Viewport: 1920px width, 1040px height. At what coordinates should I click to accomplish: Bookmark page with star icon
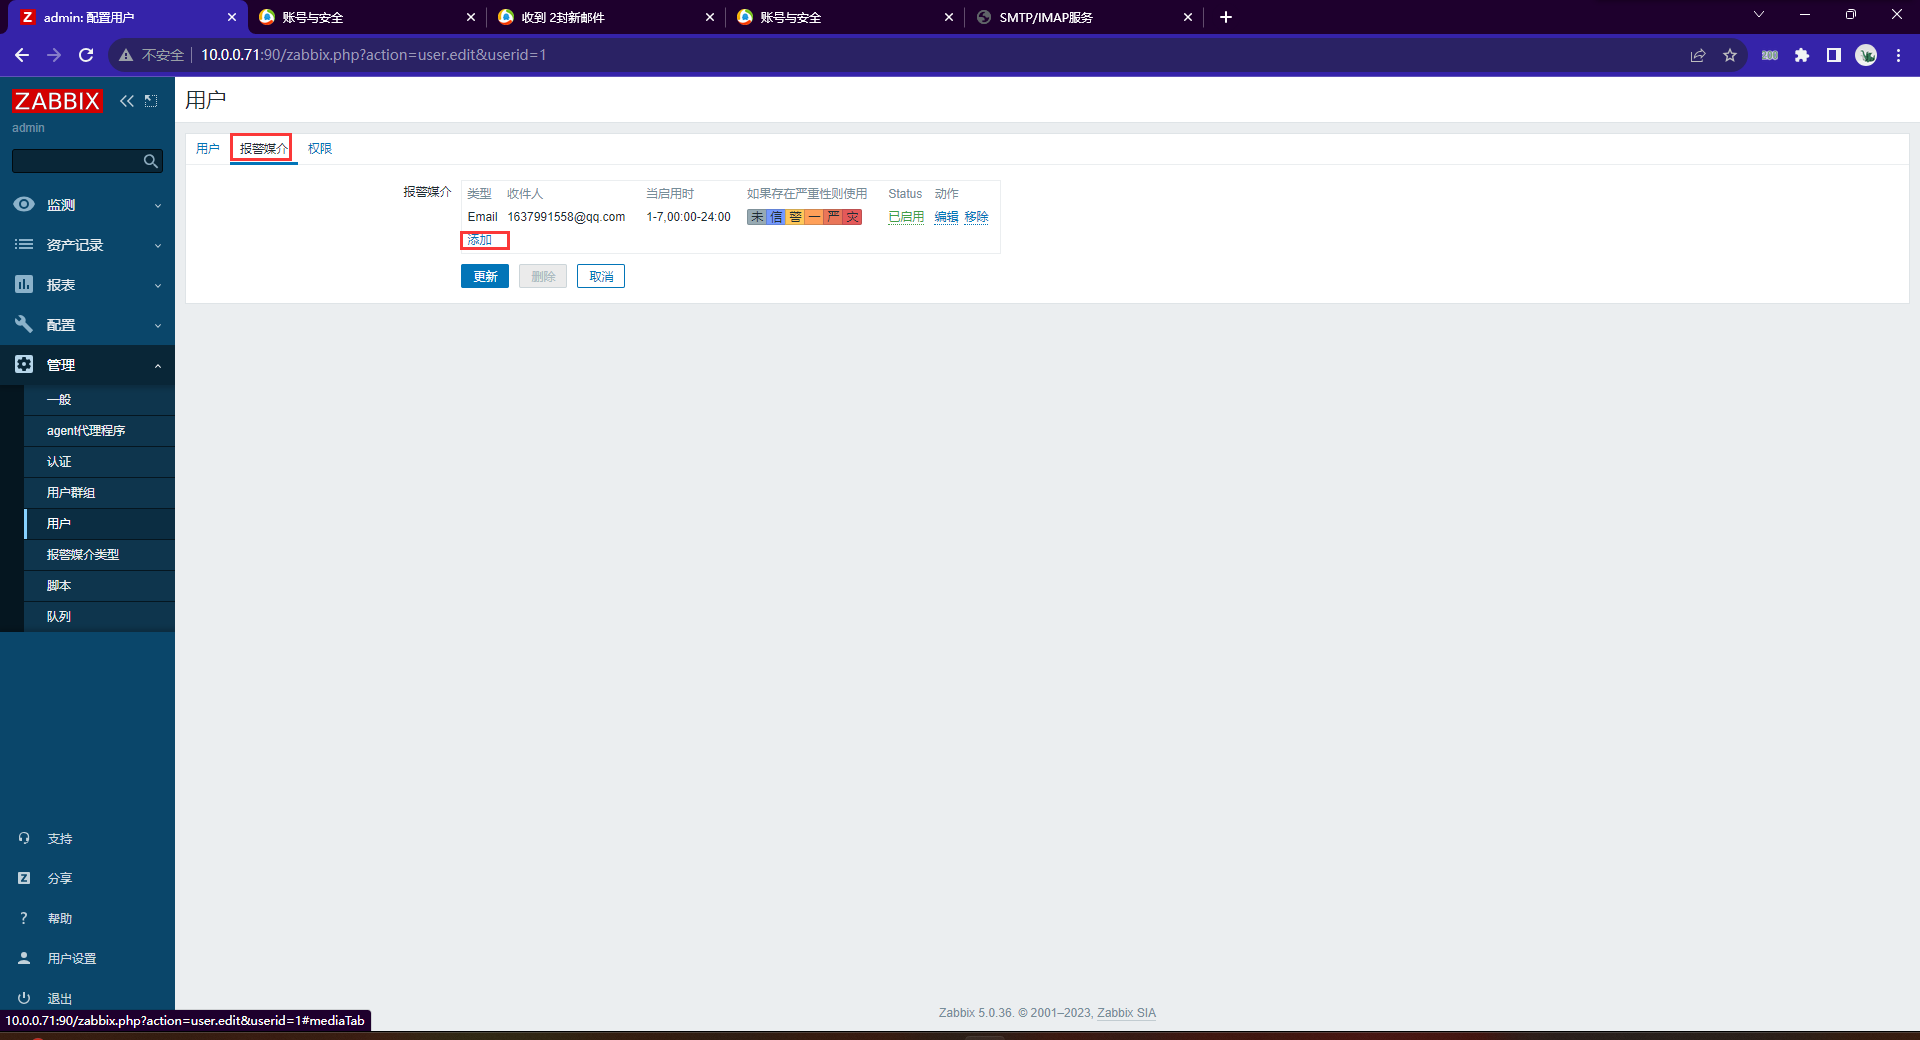pos(1730,55)
